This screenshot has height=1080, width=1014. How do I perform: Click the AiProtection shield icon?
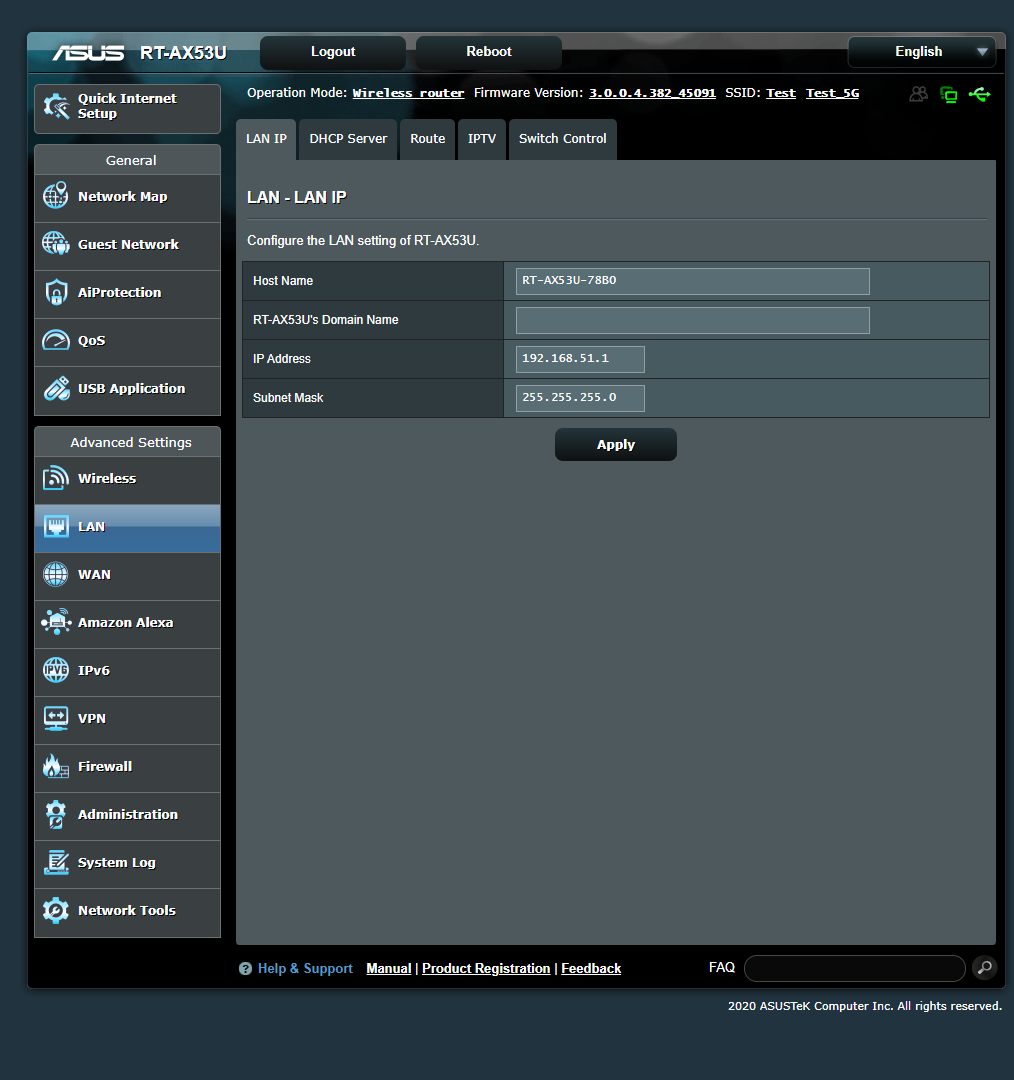coord(56,292)
